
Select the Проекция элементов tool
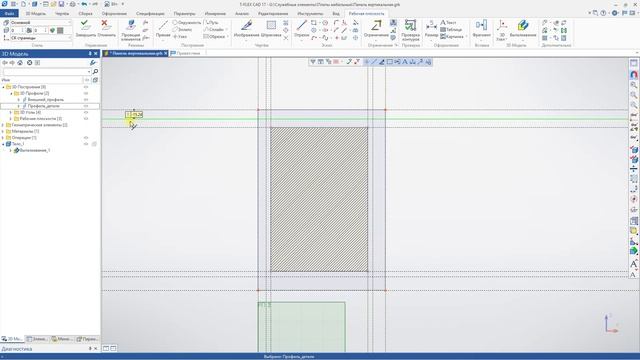(x=131, y=30)
